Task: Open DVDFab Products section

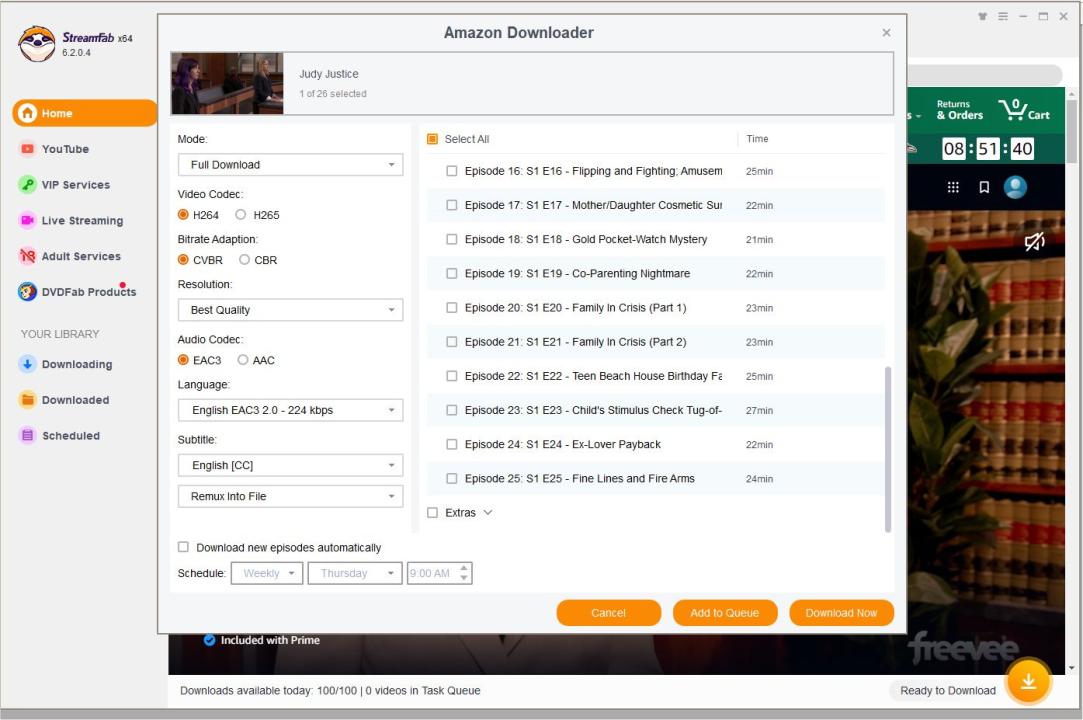Action: click(x=88, y=292)
